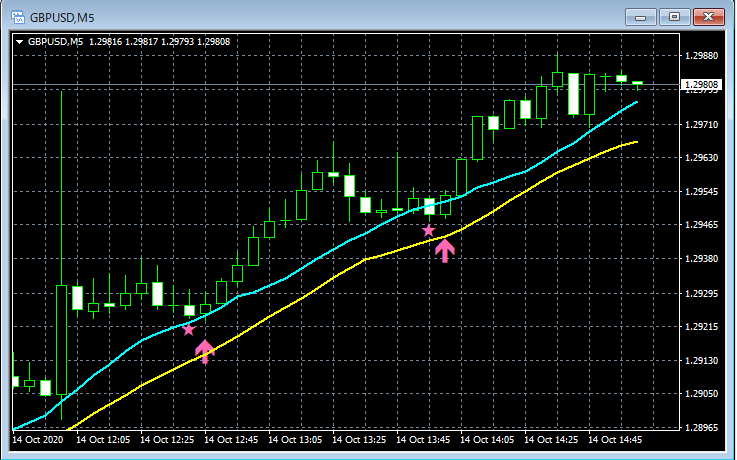
Task: Click the 14 Oct 12:25 time label
Action: pos(167,440)
